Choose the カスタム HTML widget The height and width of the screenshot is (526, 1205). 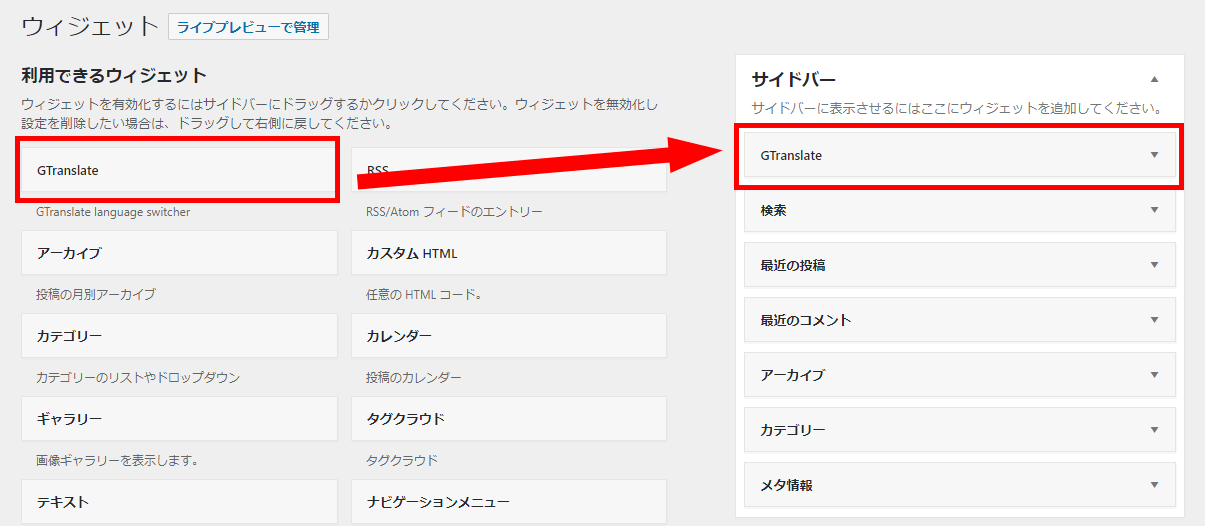tap(508, 253)
